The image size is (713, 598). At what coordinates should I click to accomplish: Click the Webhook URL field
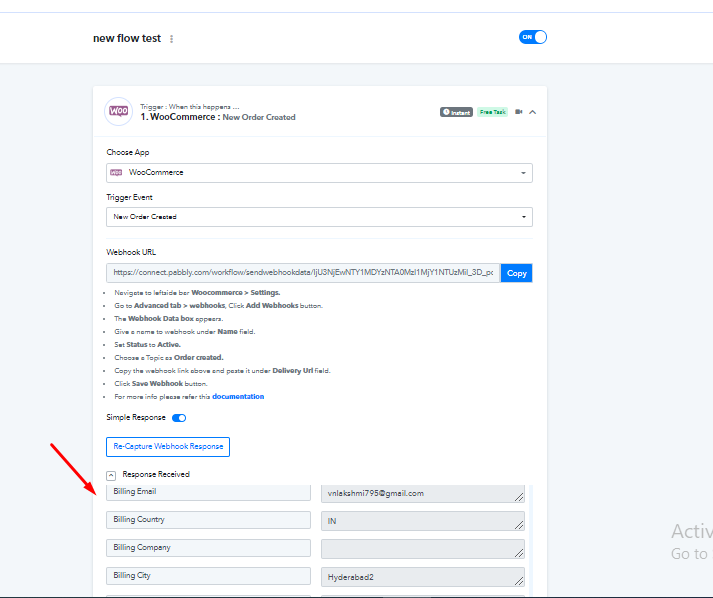(303, 273)
